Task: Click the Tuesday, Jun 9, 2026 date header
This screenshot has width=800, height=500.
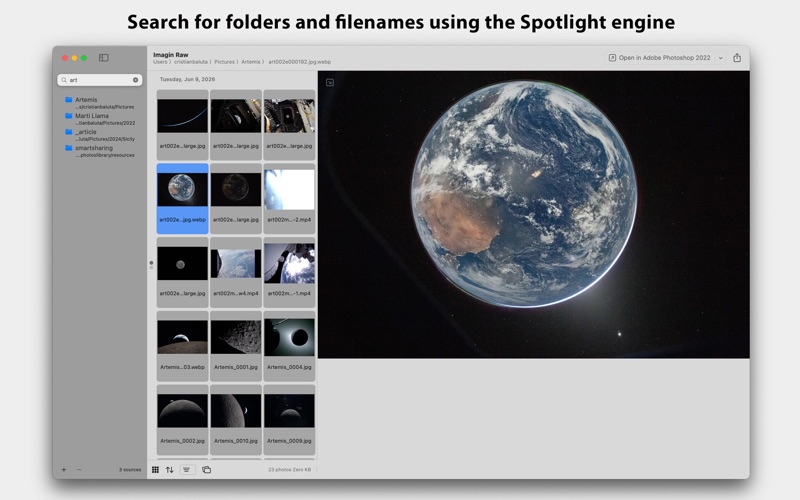Action: (187, 79)
